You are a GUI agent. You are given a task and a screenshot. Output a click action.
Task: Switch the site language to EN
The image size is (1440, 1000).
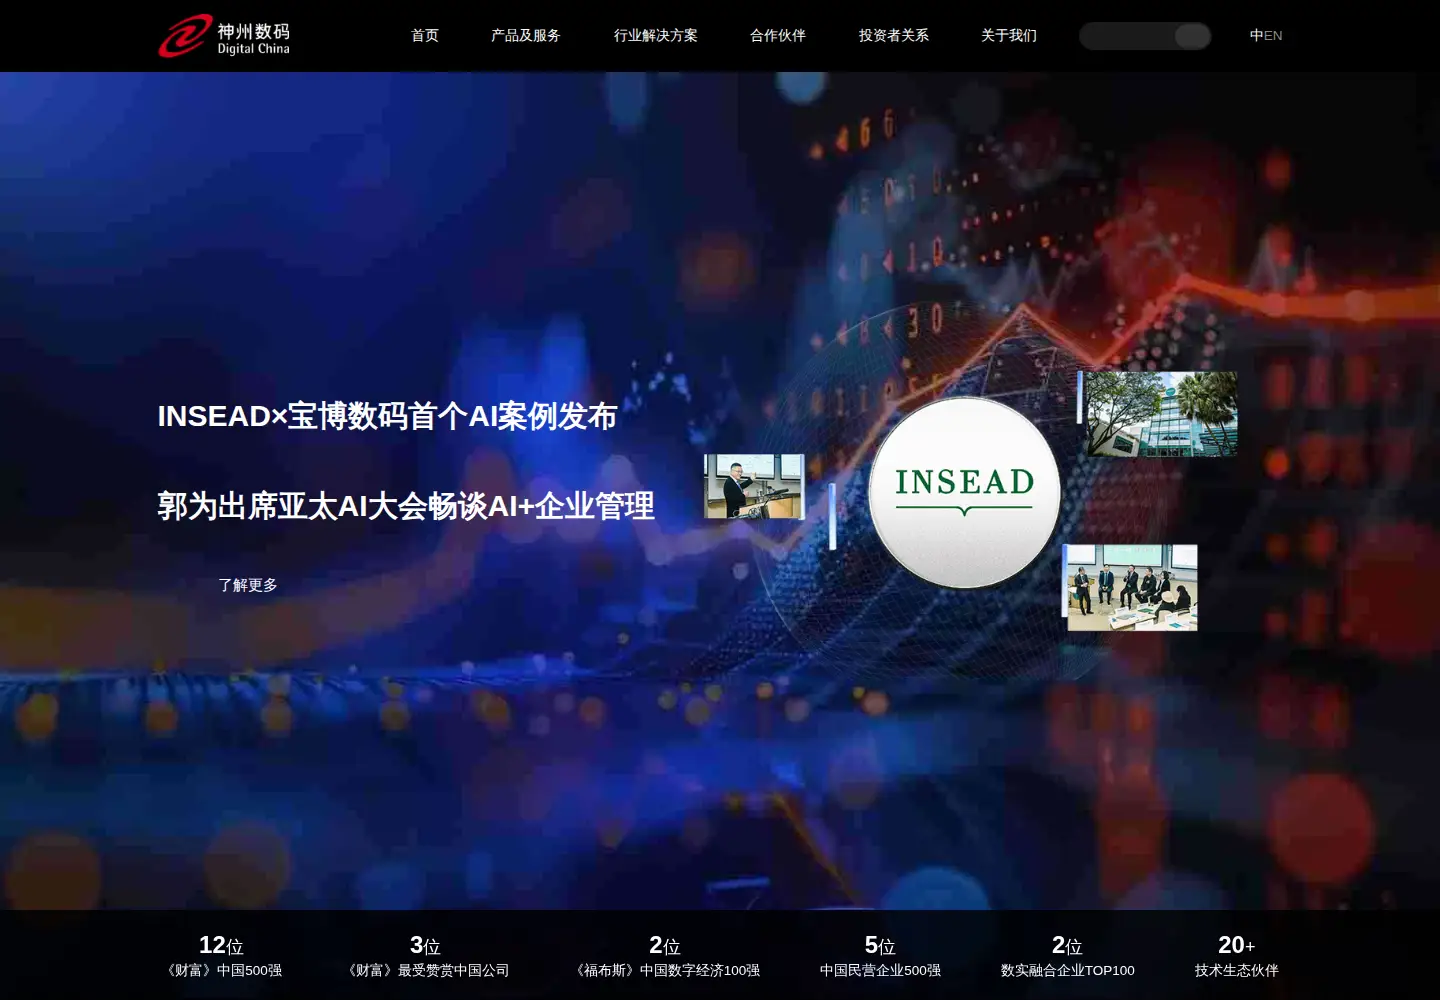[1273, 36]
